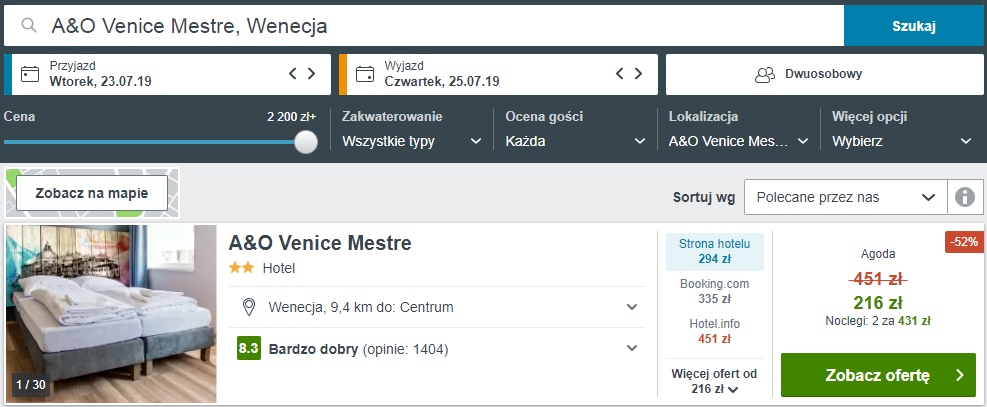Click the crossed-out 451 zł price
The height and width of the screenshot is (407, 987).
pyautogui.click(x=878, y=279)
